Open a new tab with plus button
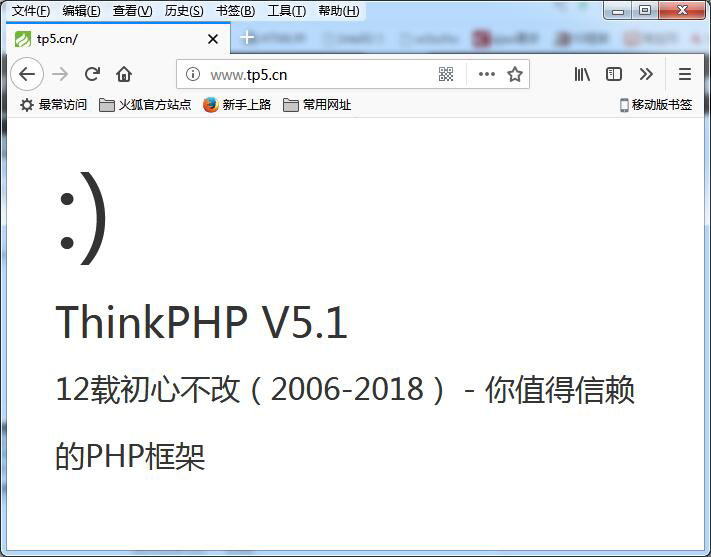 point(247,37)
